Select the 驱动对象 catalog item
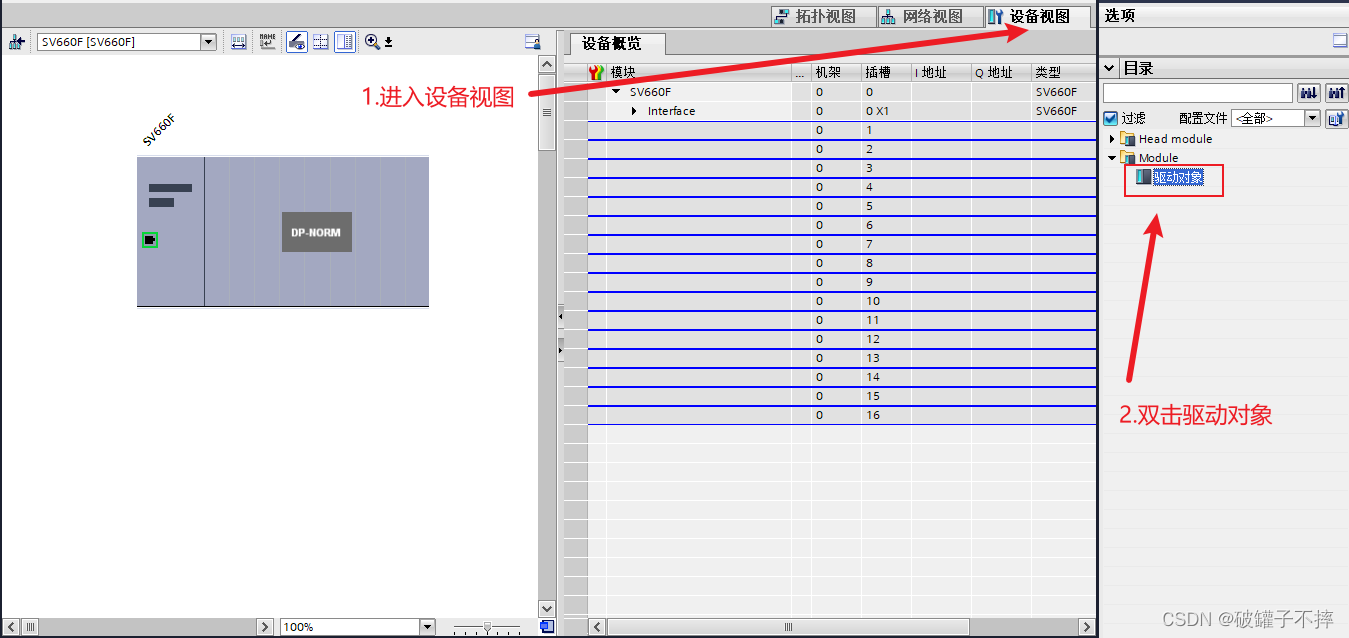Viewport: 1349px width, 638px height. point(1178,177)
